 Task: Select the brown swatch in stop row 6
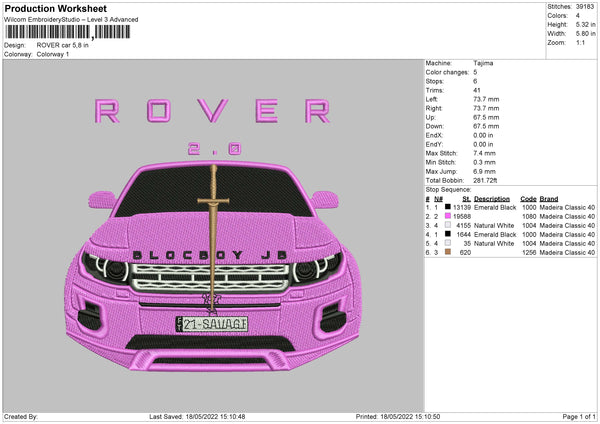(x=445, y=252)
